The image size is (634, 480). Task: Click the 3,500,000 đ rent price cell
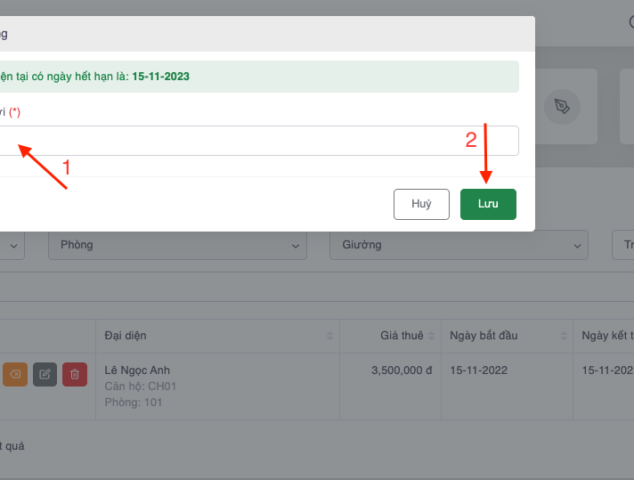tap(401, 370)
